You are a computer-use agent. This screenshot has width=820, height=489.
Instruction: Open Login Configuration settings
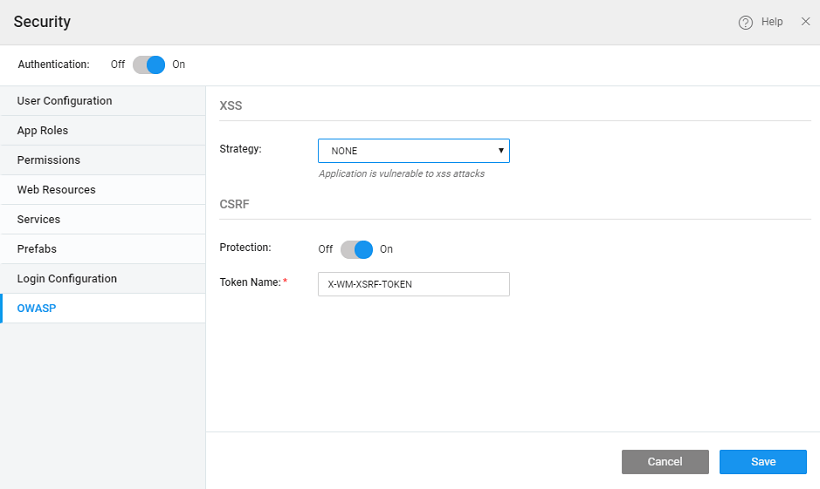pos(67,279)
